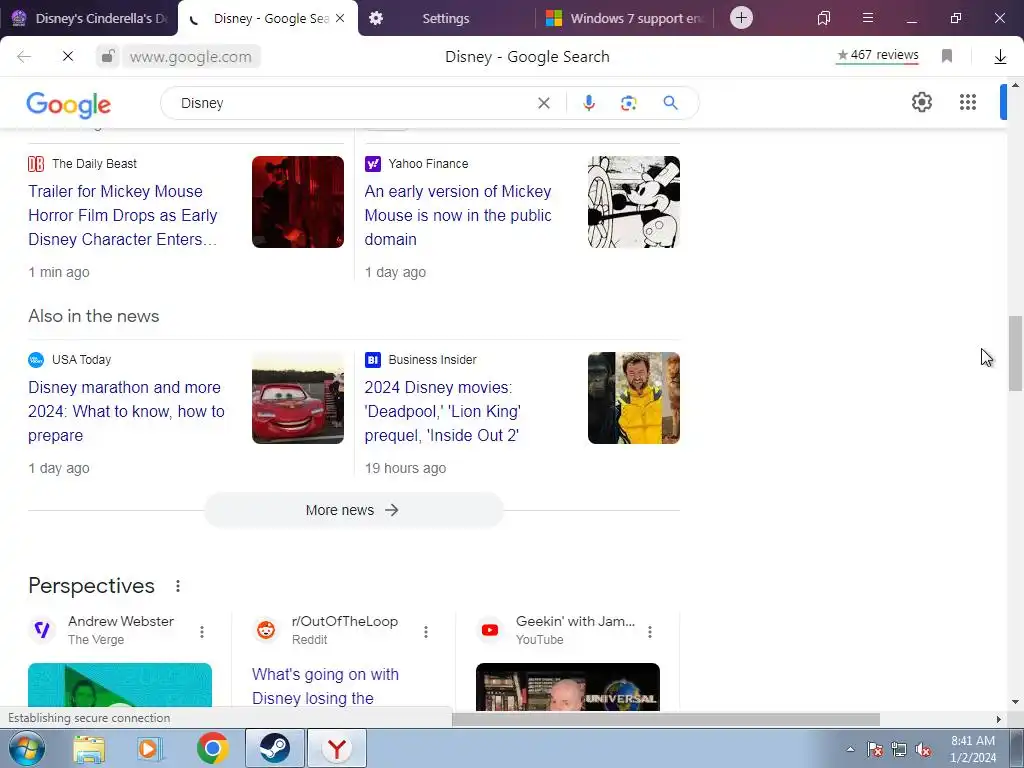Click the USA Today source icon
The image size is (1024, 768).
[x=36, y=360]
